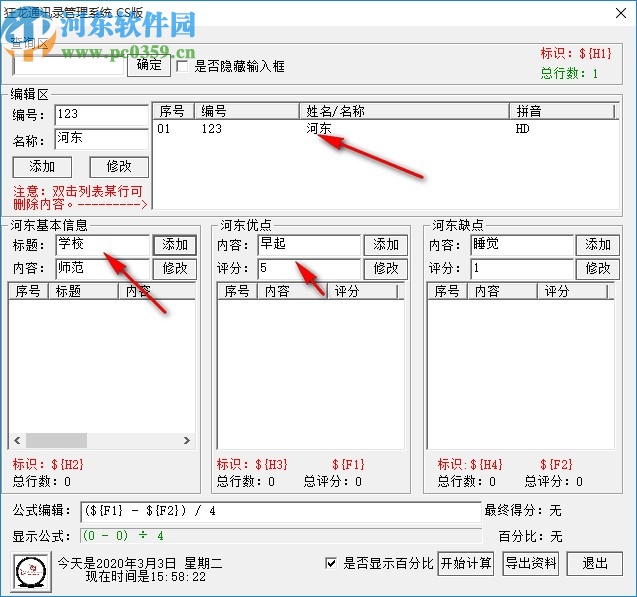Click the 编号 input field containing 123
Image resolution: width=637 pixels, height=597 pixels.
tap(102, 115)
